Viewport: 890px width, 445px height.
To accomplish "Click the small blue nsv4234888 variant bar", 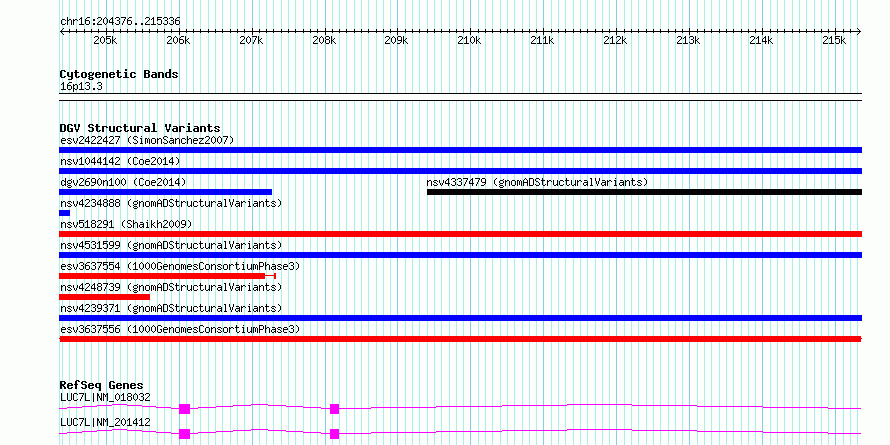I will 64,213.
